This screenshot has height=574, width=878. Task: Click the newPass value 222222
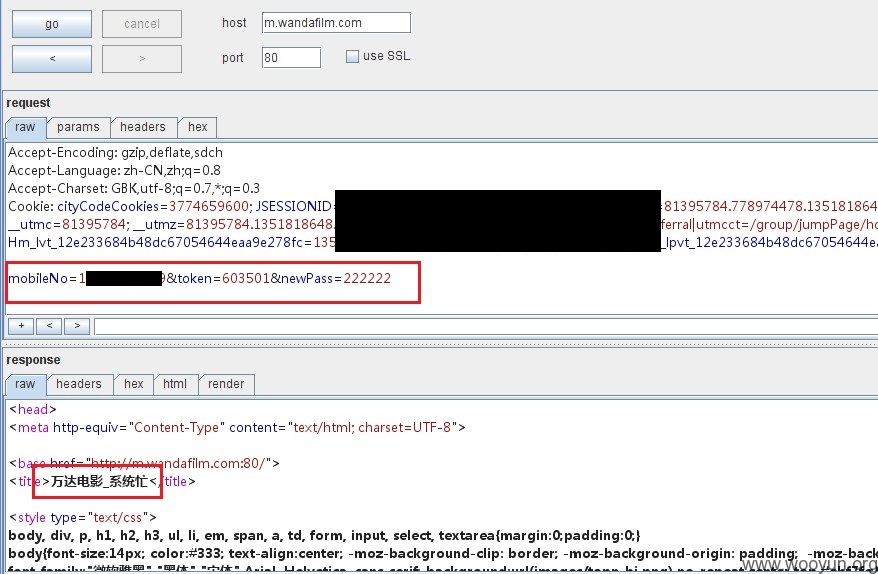(367, 279)
